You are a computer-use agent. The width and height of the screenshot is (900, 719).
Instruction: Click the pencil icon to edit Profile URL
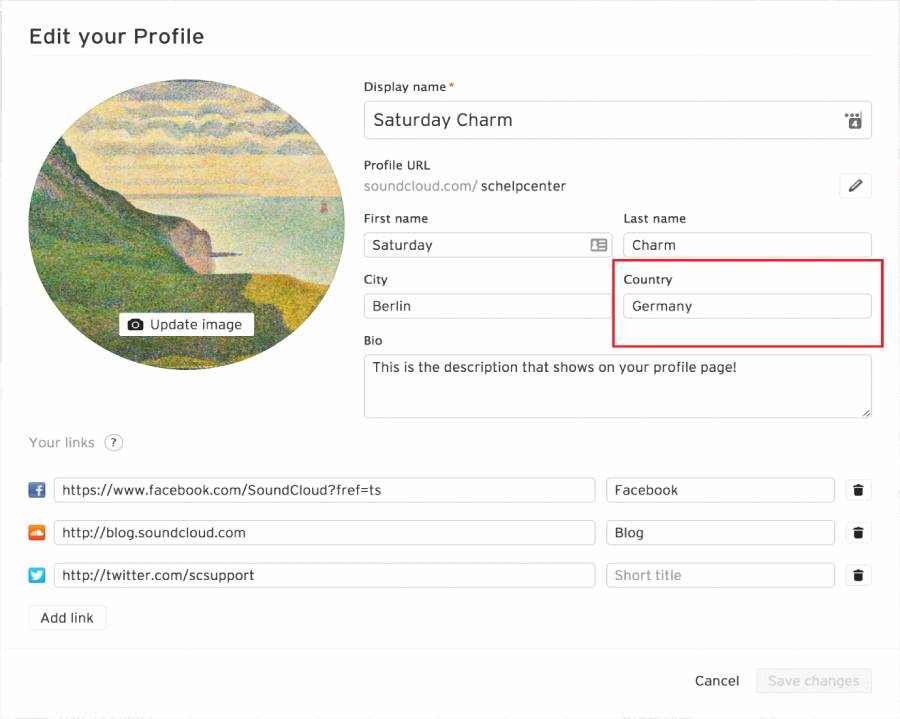pyautogui.click(x=855, y=186)
